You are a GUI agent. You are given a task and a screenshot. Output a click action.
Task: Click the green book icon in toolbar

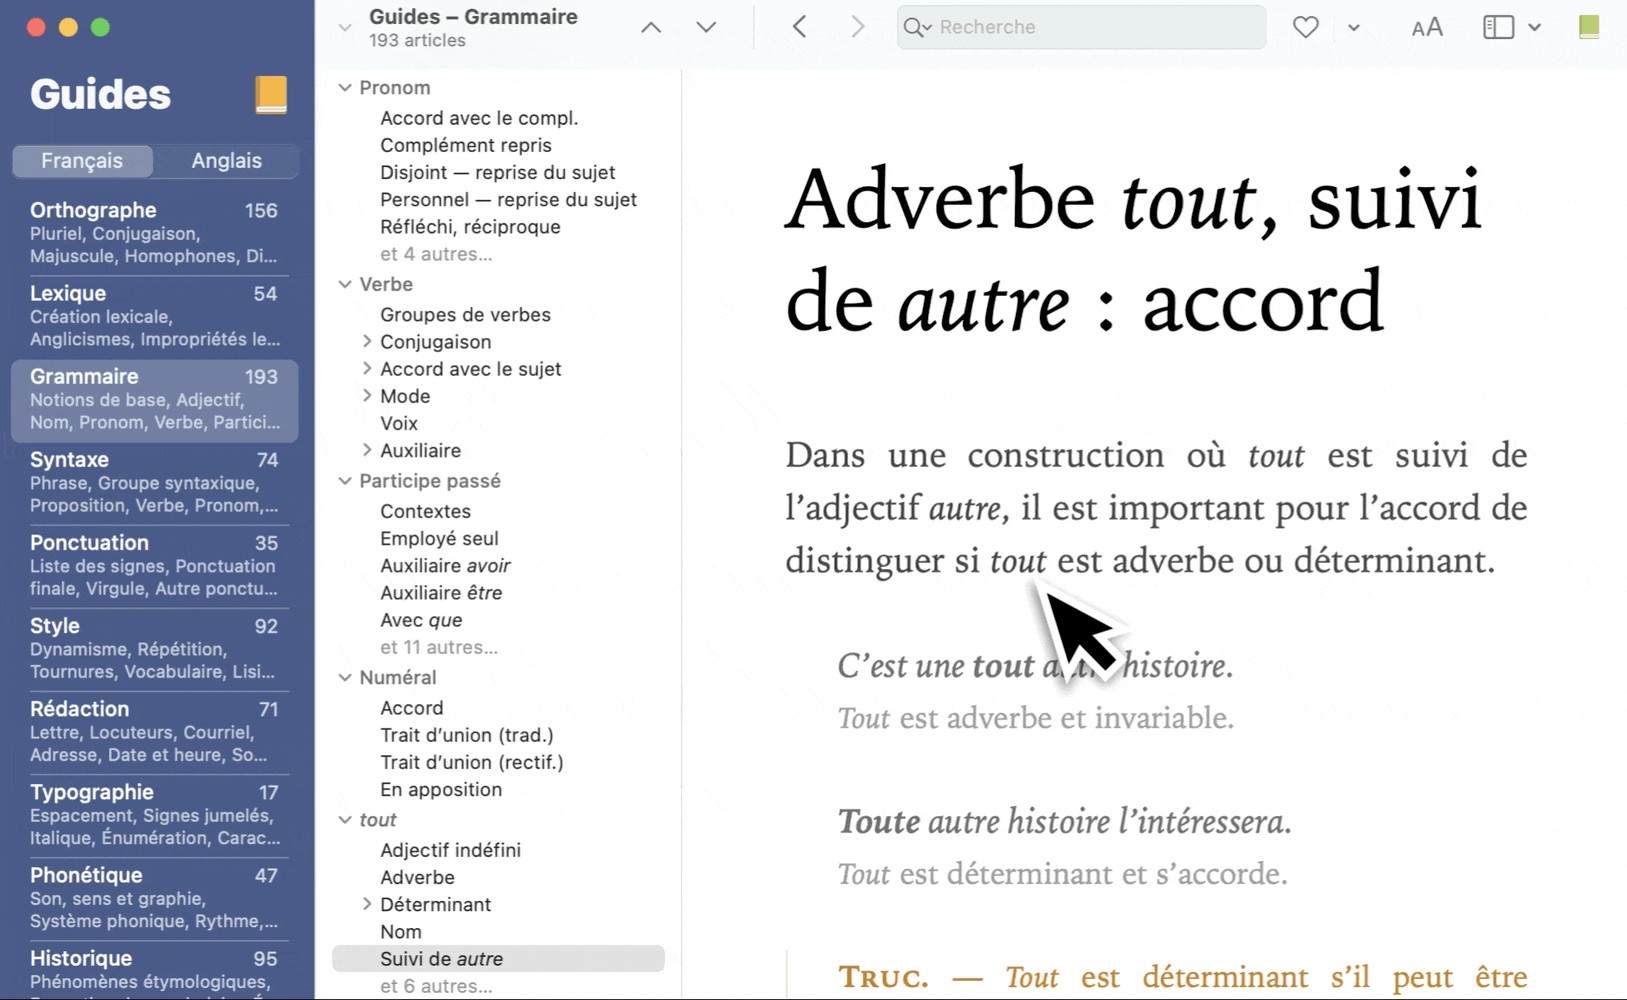(1588, 27)
